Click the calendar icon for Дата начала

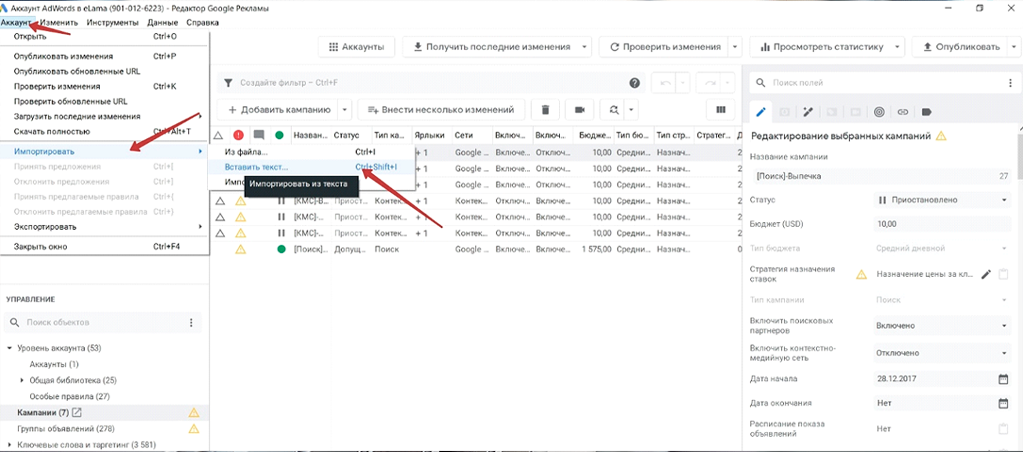(x=1003, y=379)
